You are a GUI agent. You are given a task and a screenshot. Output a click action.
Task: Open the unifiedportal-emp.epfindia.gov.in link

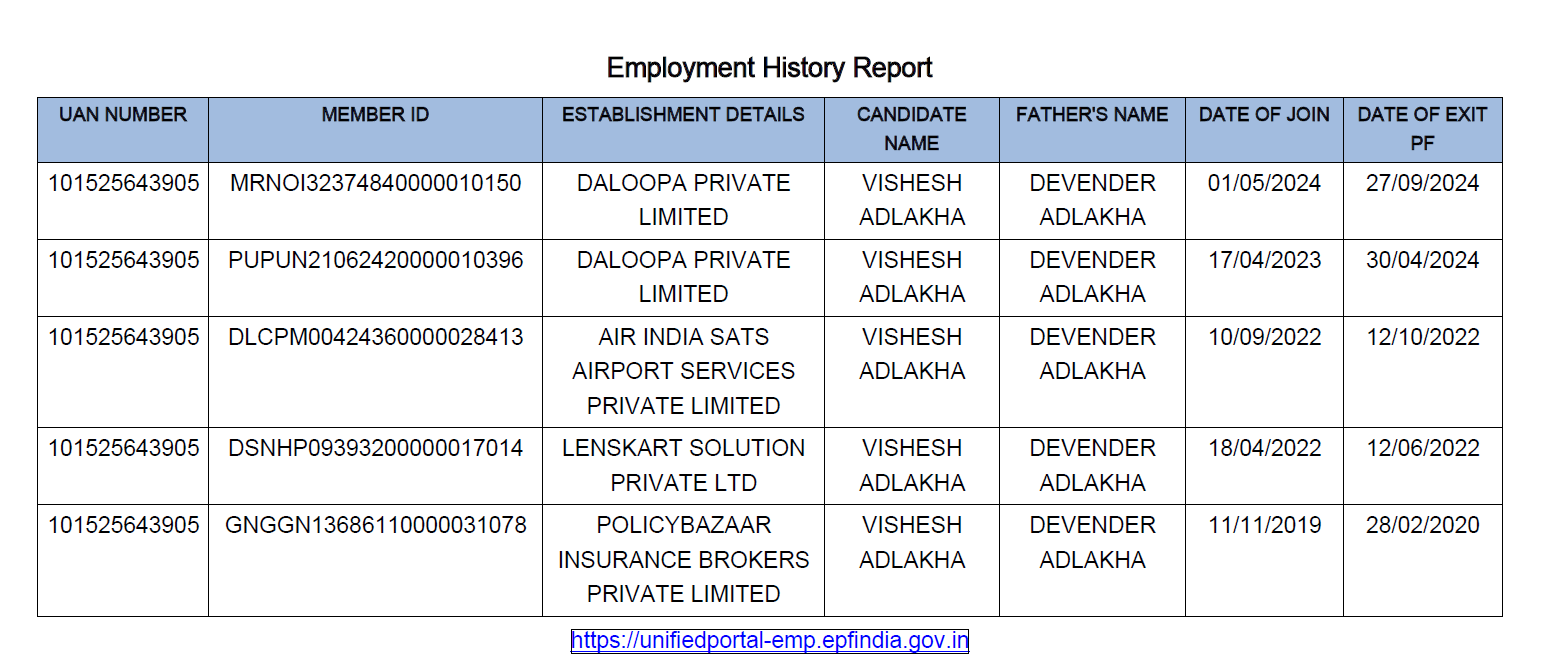pos(769,641)
